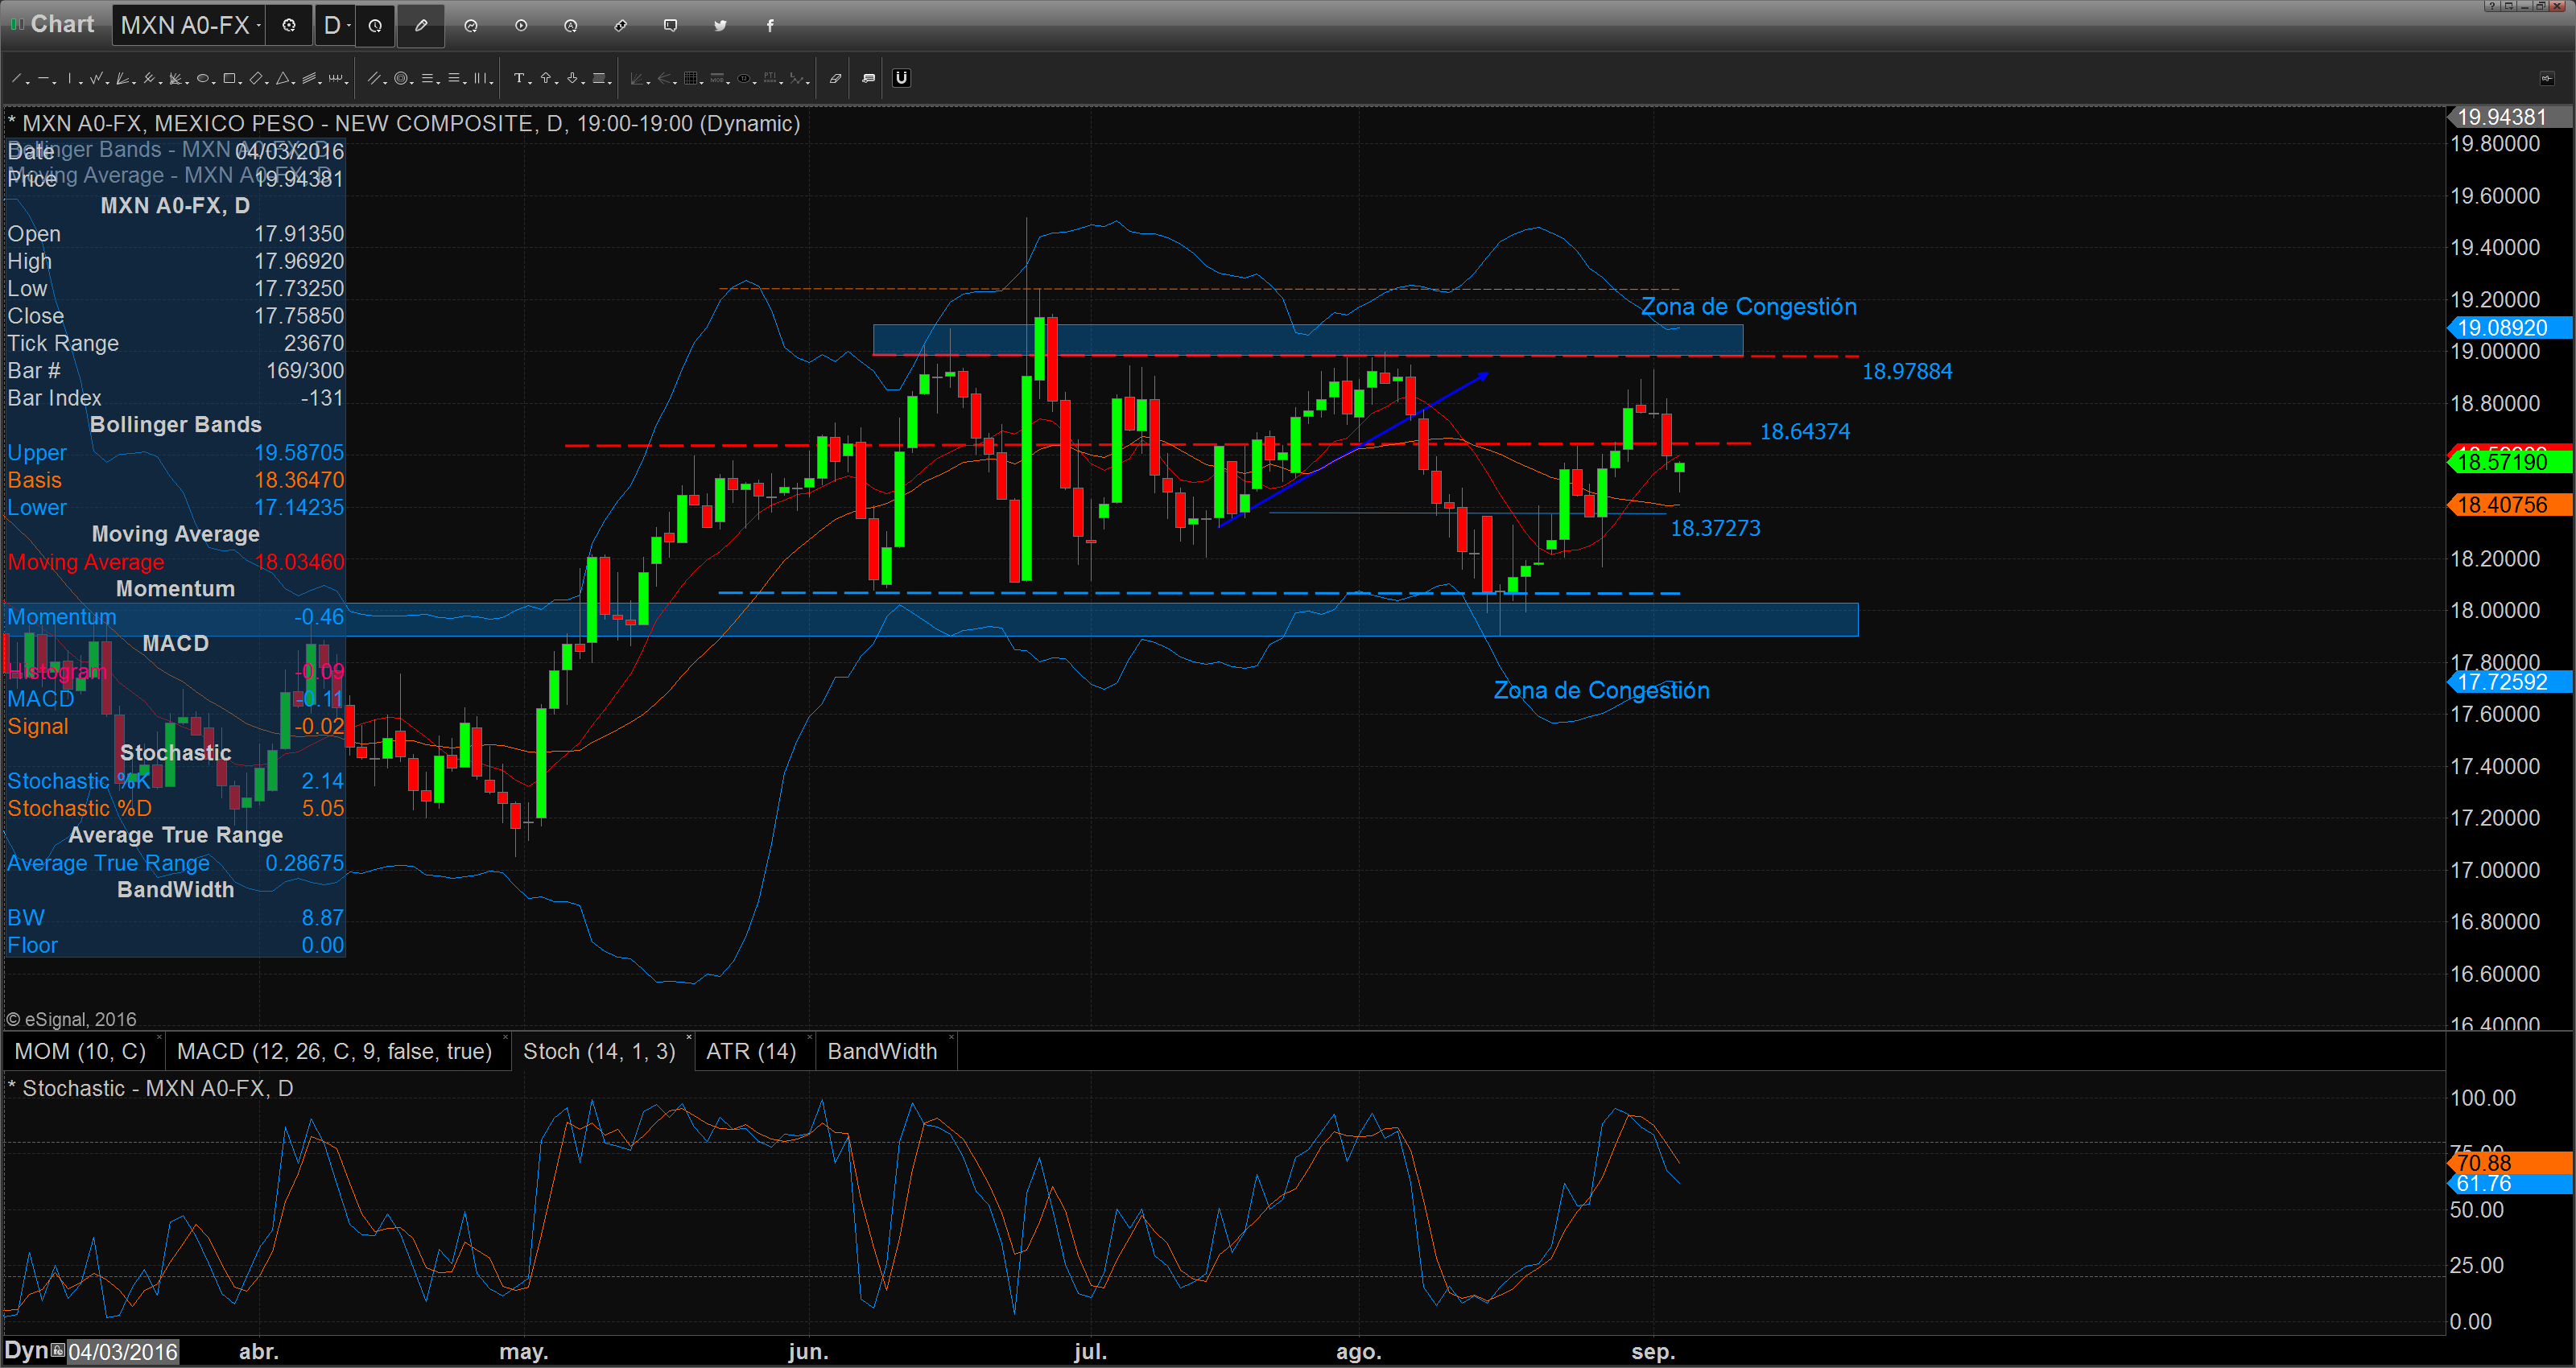Toggle the drawing tools pencil button
The image size is (2576, 1368).
(421, 26)
